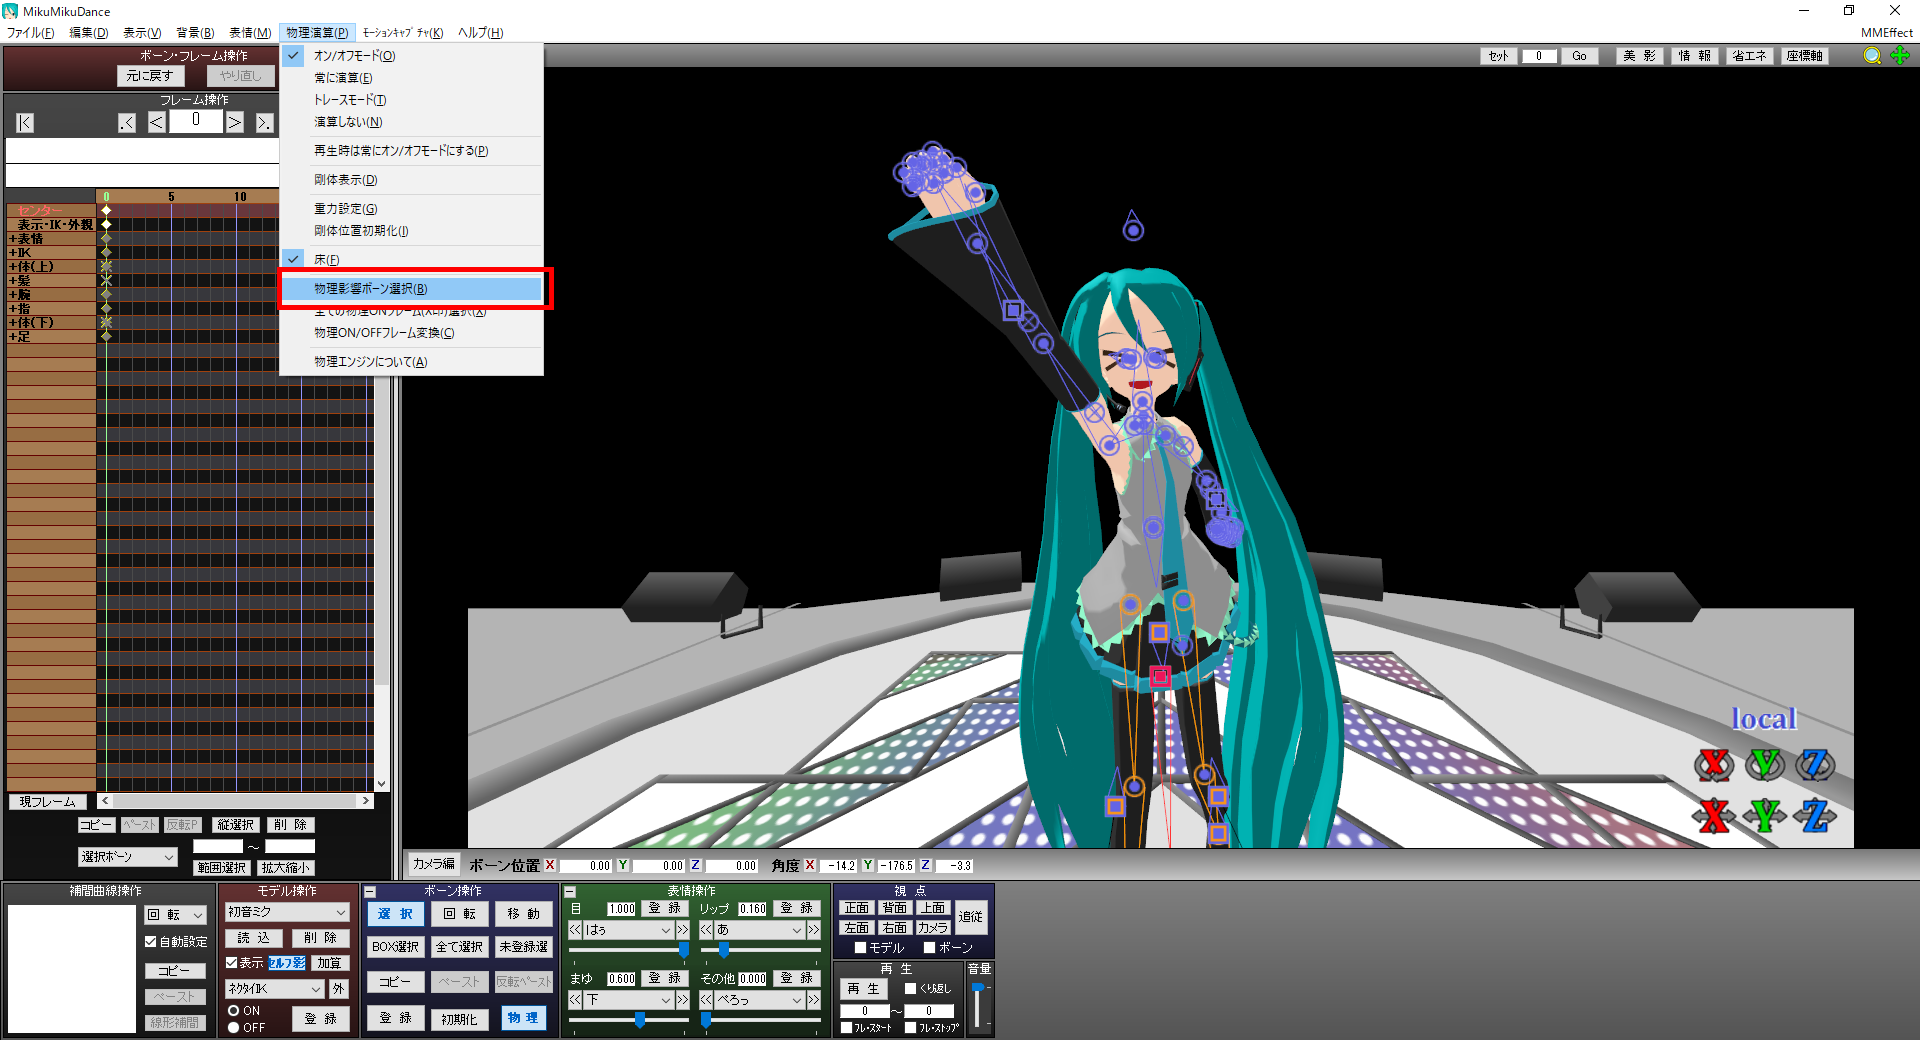
Task: Click the local move Y axis icon
Action: point(1765,816)
